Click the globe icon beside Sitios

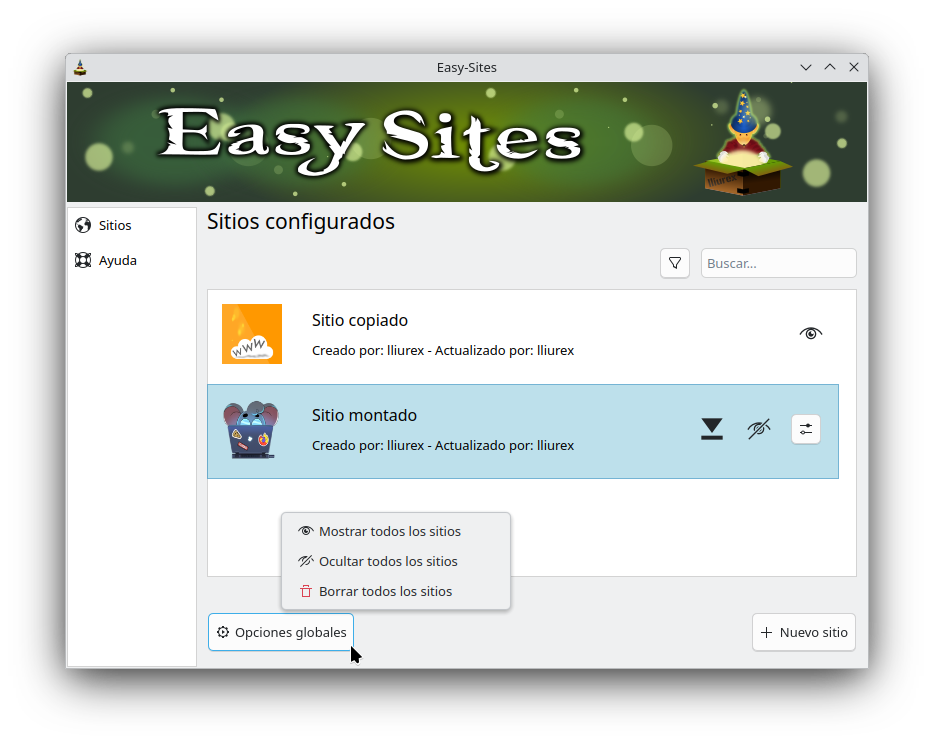(x=83, y=226)
